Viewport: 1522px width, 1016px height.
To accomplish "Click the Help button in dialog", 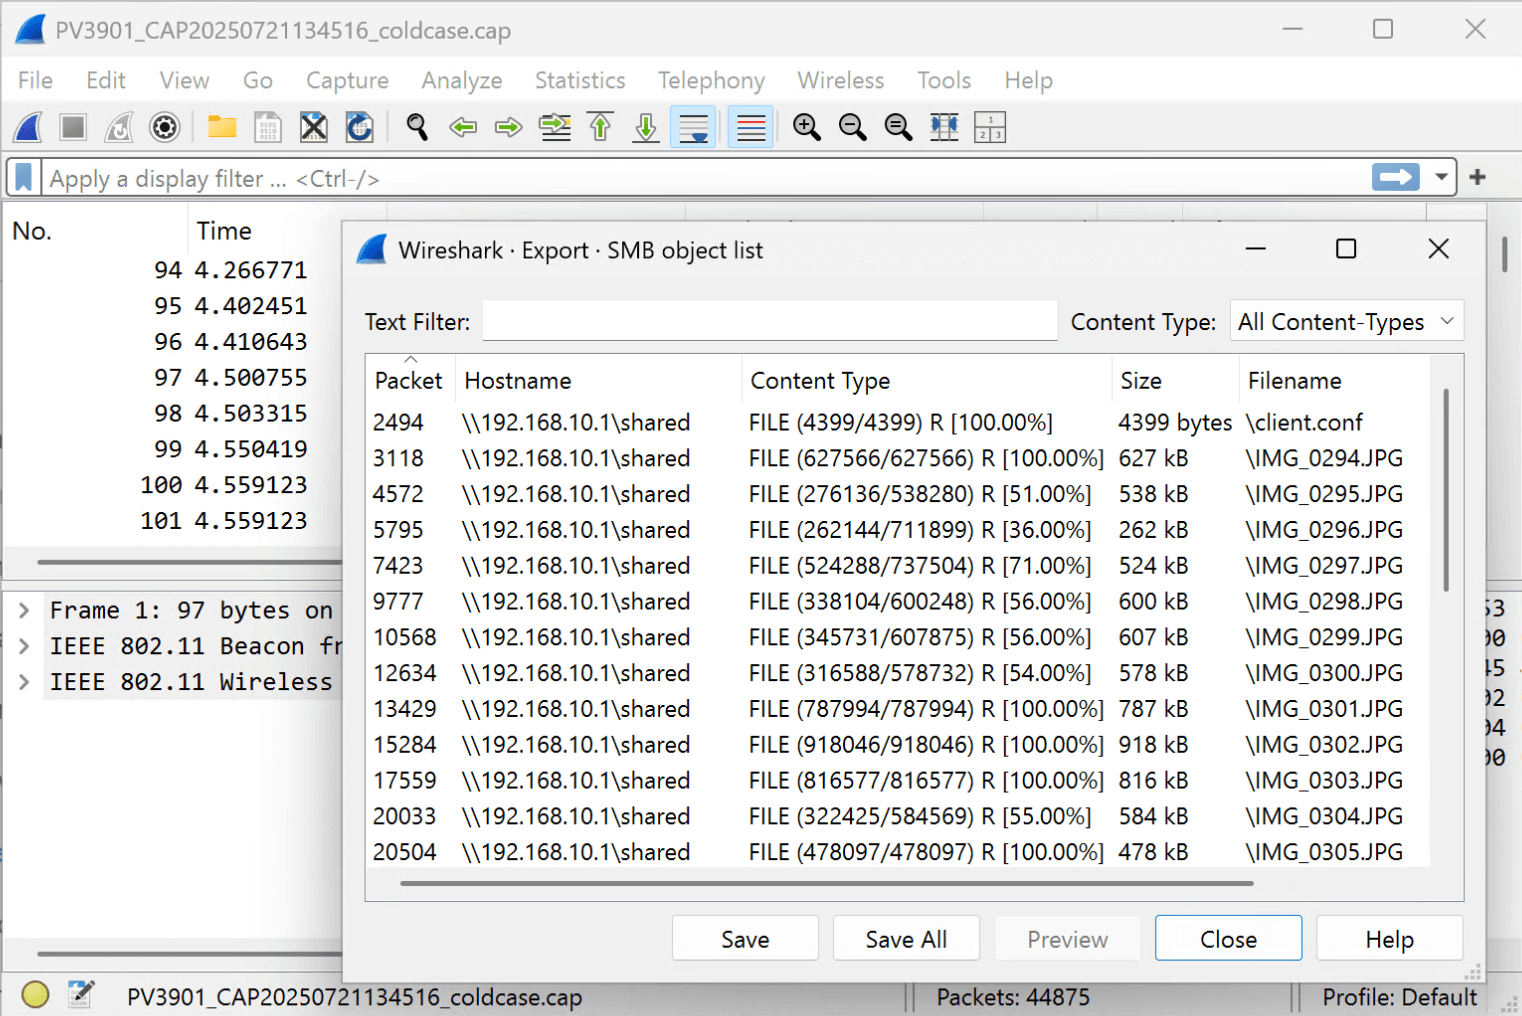I will click(x=1389, y=938).
